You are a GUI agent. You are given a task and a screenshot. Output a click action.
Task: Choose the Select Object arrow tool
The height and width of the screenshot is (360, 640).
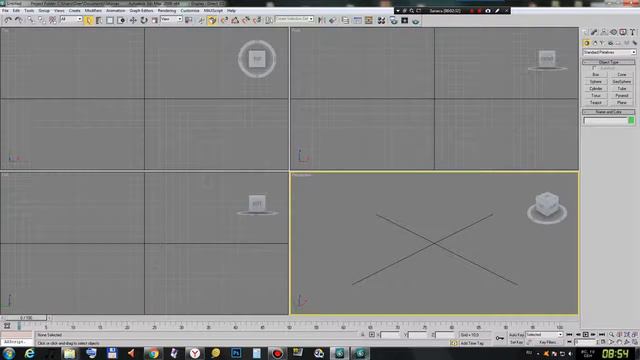point(89,20)
